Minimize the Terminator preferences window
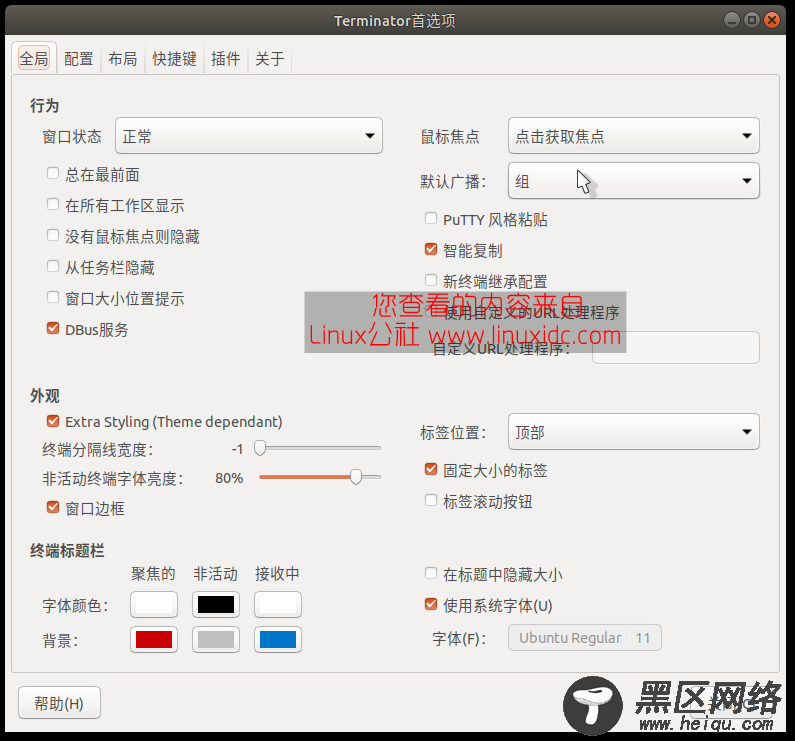 pos(731,20)
